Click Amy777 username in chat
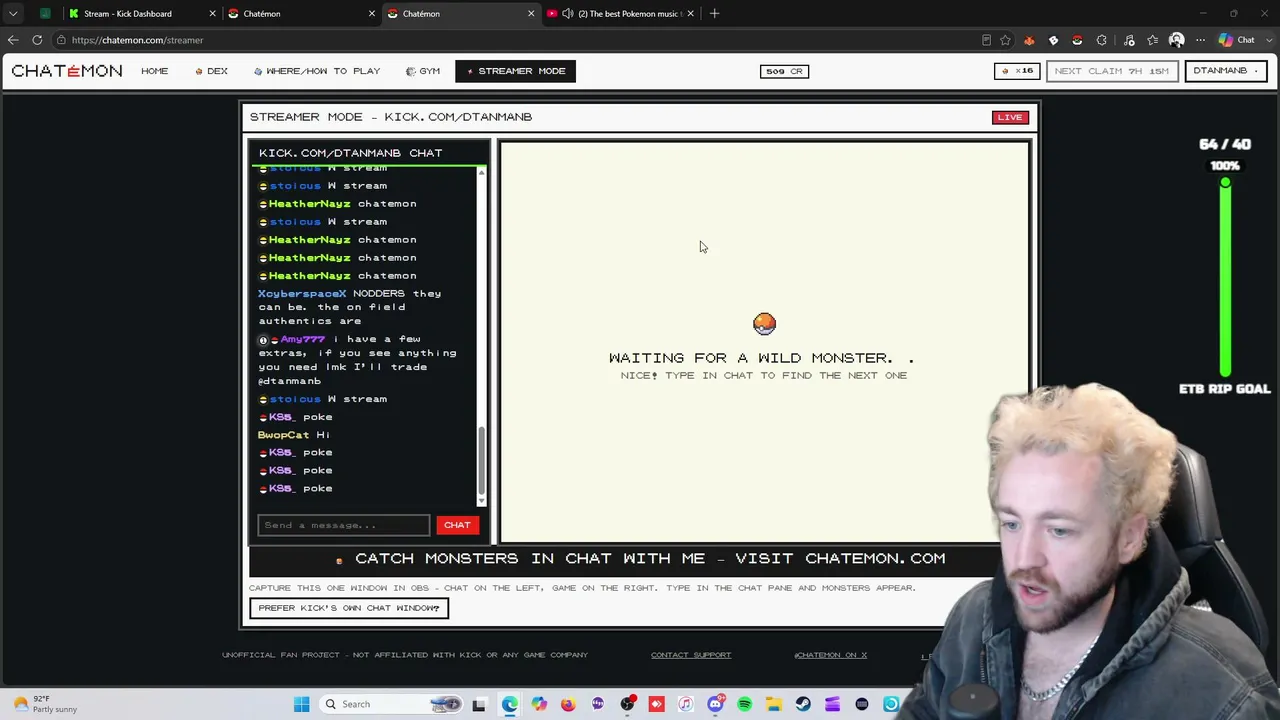The image size is (1280, 720). tap(303, 339)
